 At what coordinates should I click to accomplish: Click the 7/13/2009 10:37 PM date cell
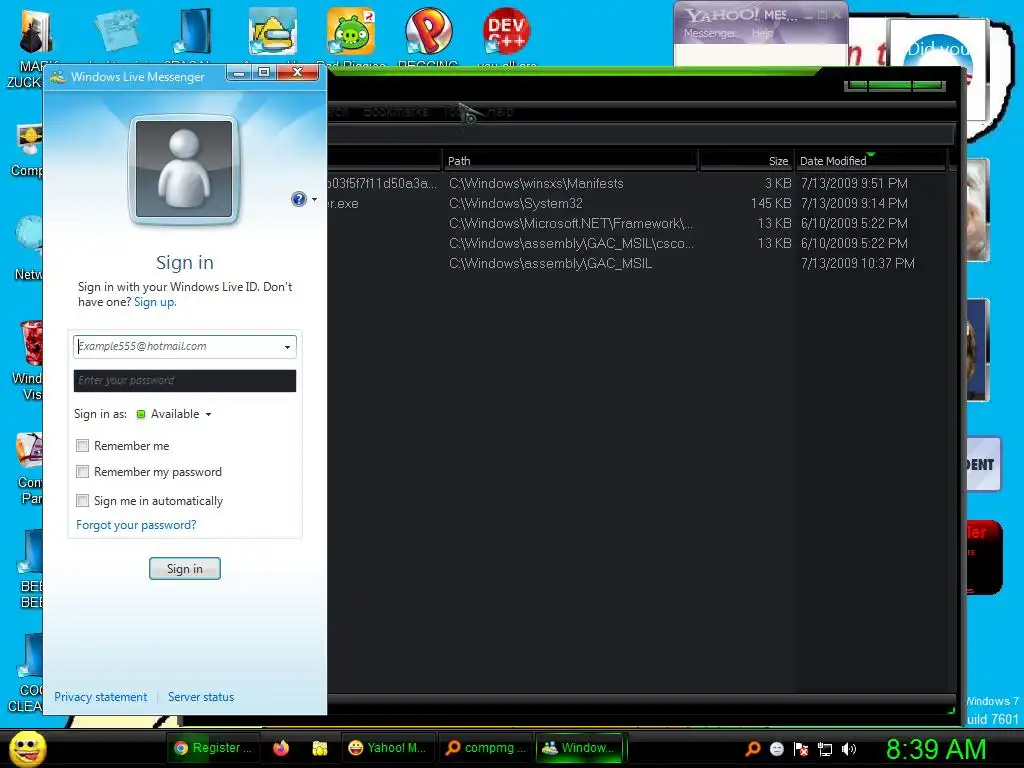(857, 263)
